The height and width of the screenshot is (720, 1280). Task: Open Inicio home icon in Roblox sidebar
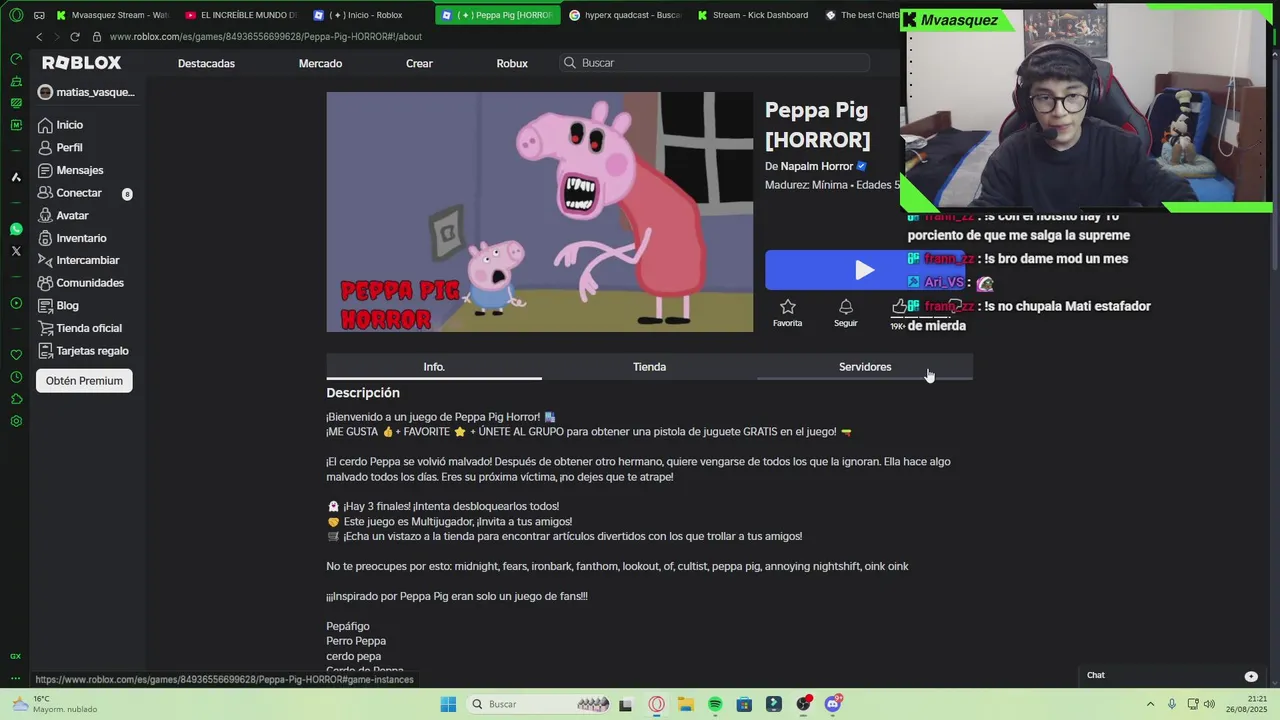click(x=45, y=125)
